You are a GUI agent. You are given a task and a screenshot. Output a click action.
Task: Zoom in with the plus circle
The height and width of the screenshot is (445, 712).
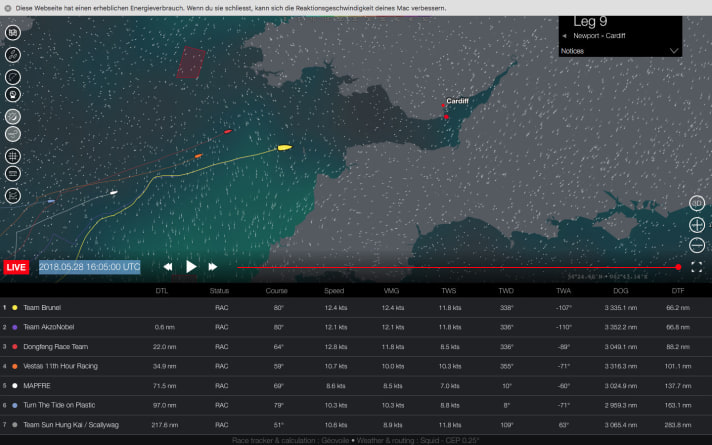(x=697, y=225)
